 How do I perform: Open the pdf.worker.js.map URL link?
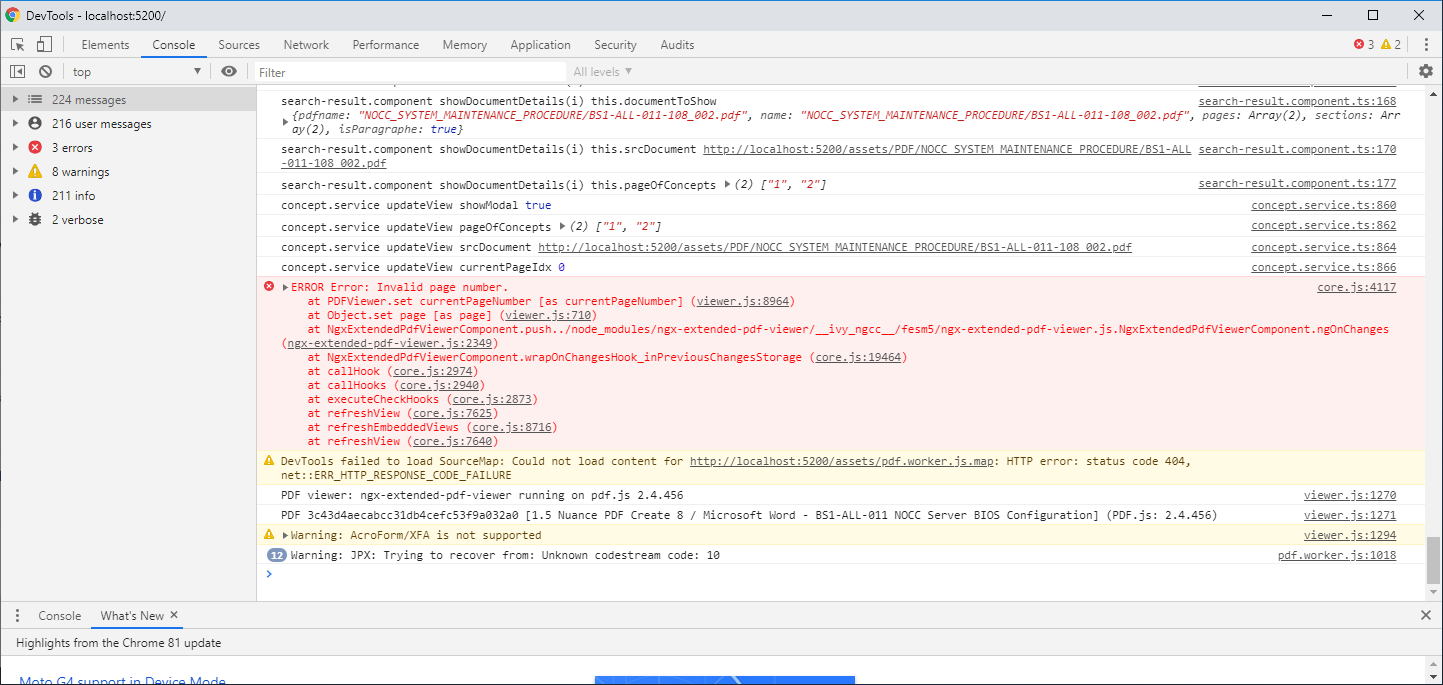coord(842,461)
